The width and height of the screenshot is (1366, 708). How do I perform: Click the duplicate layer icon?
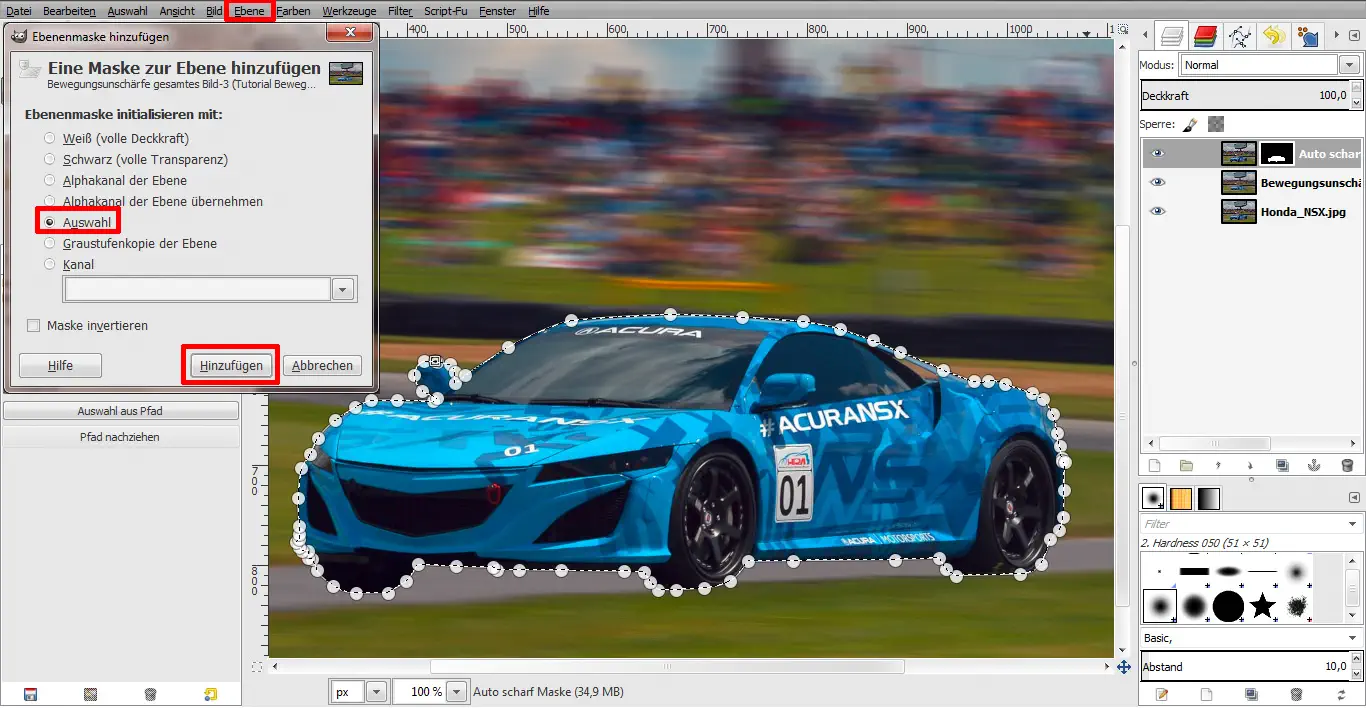1282,465
